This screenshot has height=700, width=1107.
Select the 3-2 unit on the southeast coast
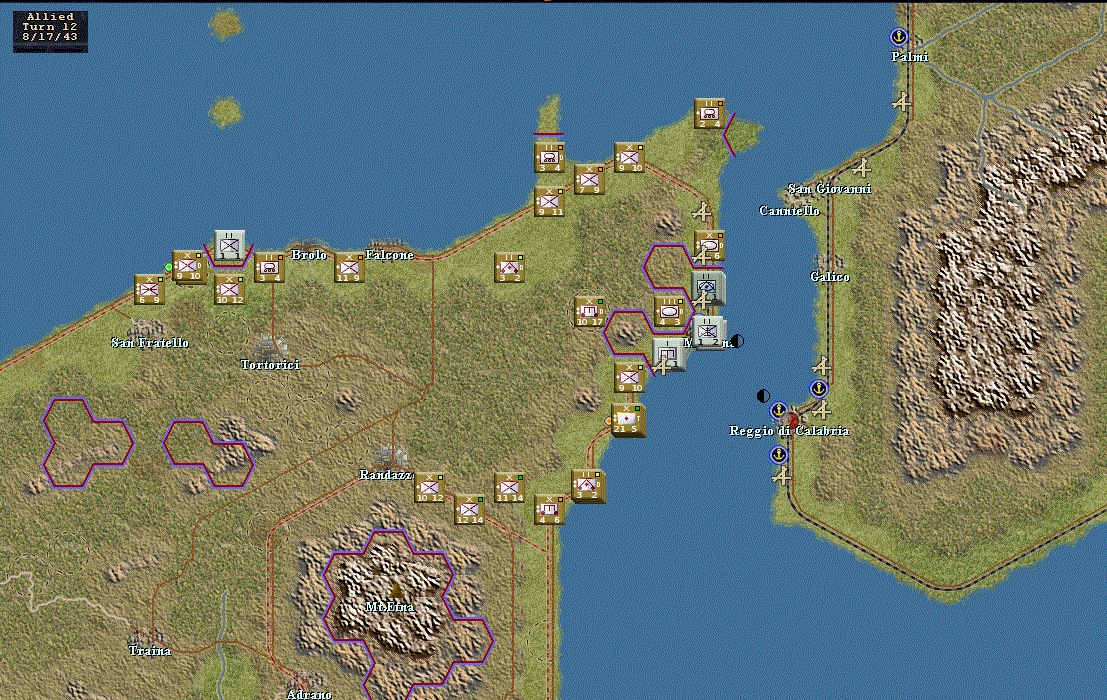coord(588,485)
